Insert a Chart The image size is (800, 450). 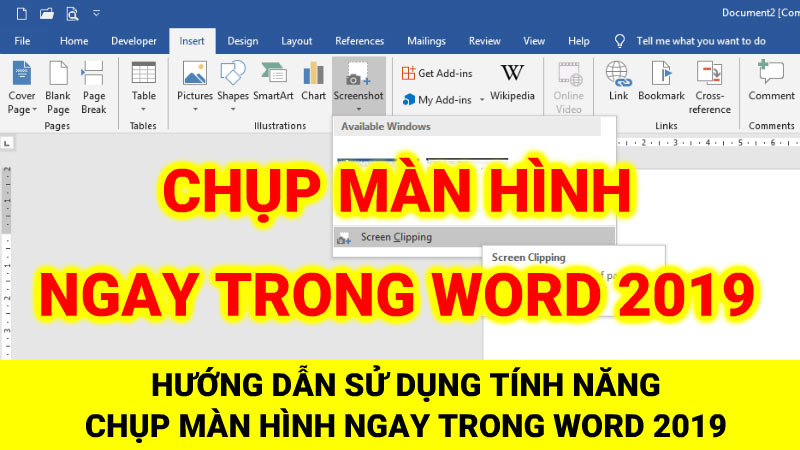[x=313, y=81]
